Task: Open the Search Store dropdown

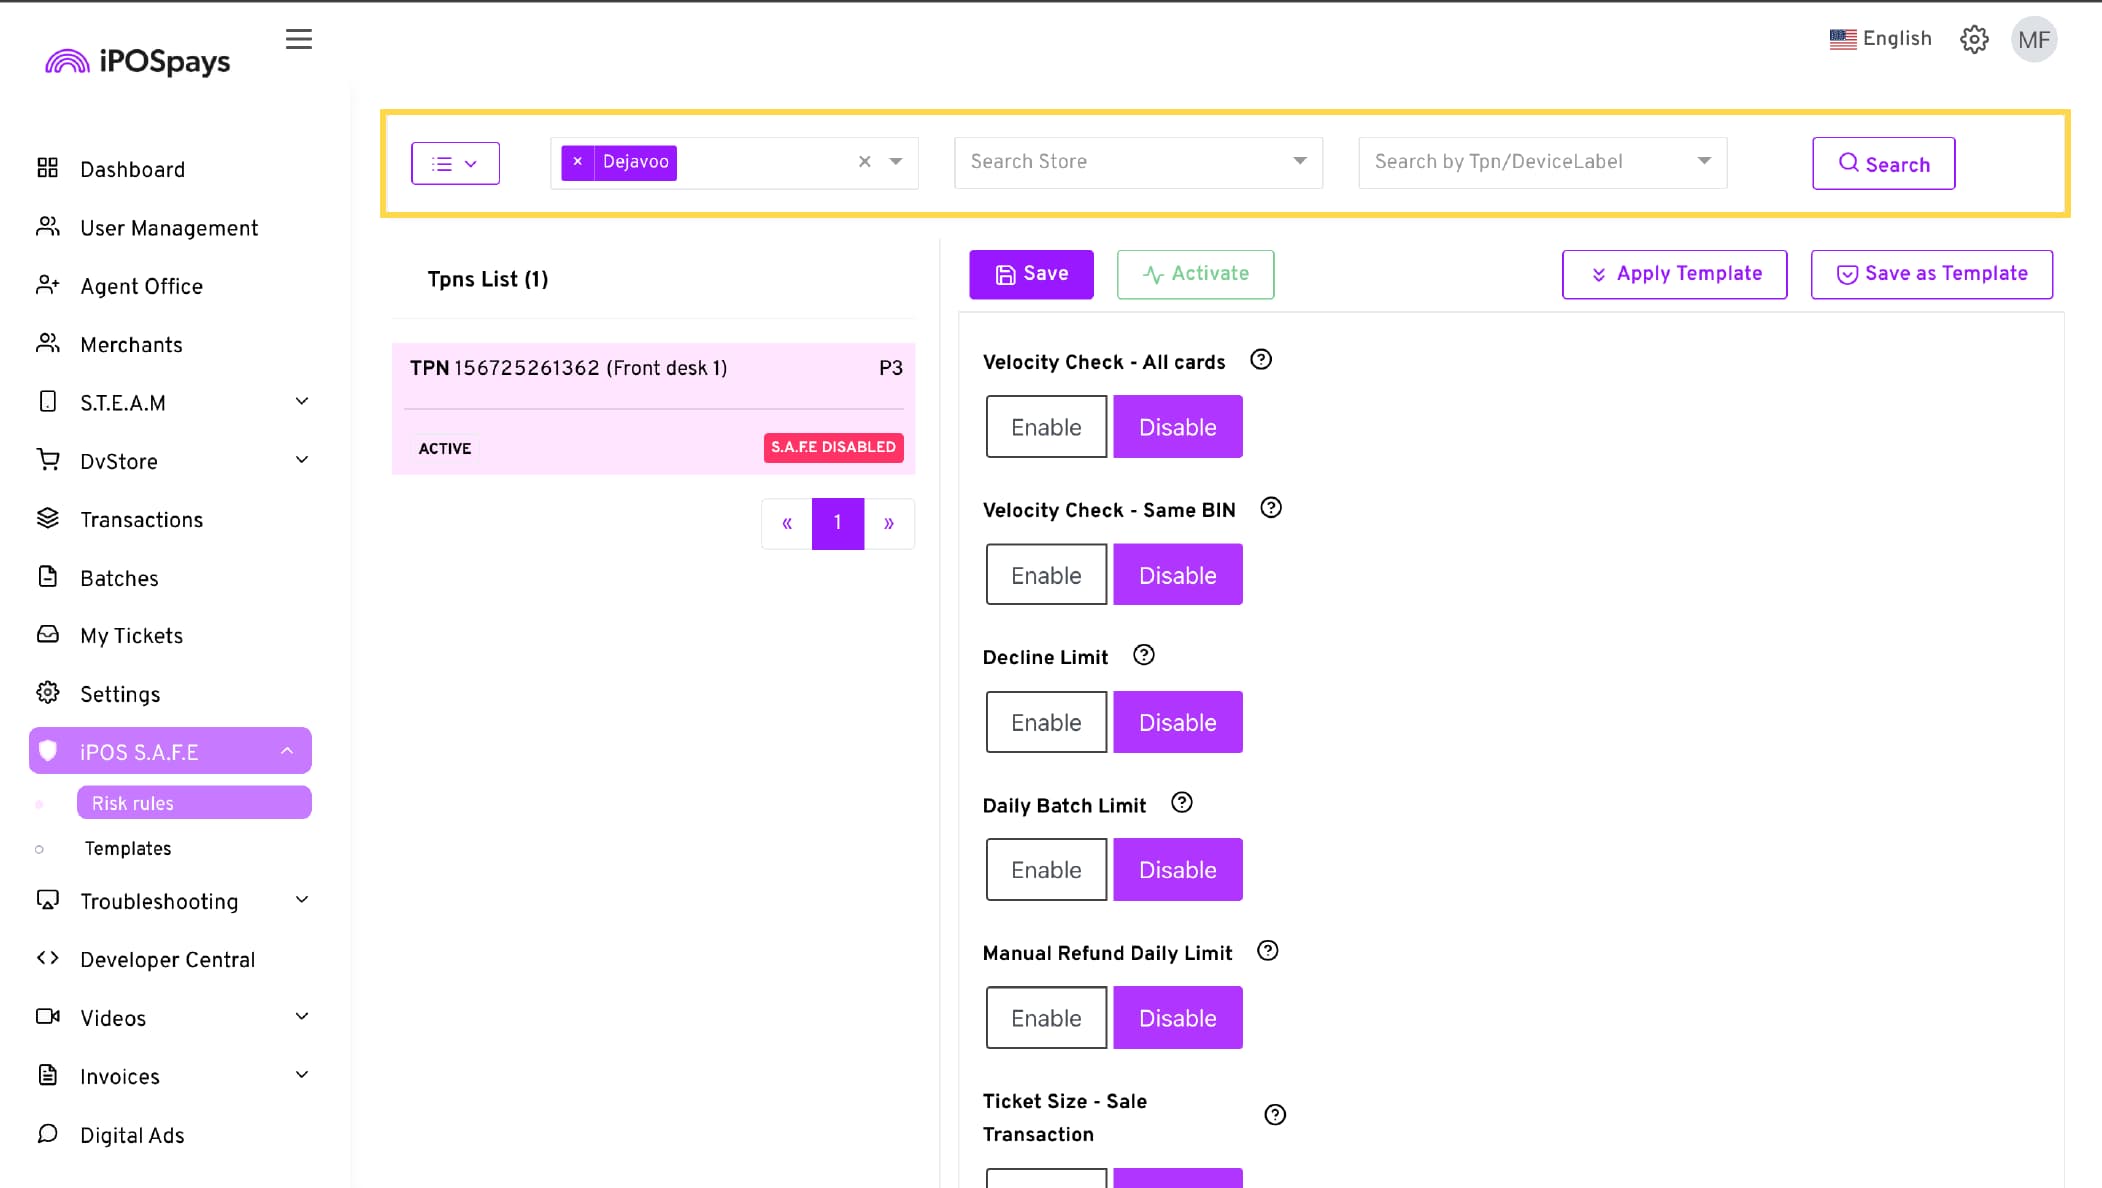Action: tap(1138, 162)
